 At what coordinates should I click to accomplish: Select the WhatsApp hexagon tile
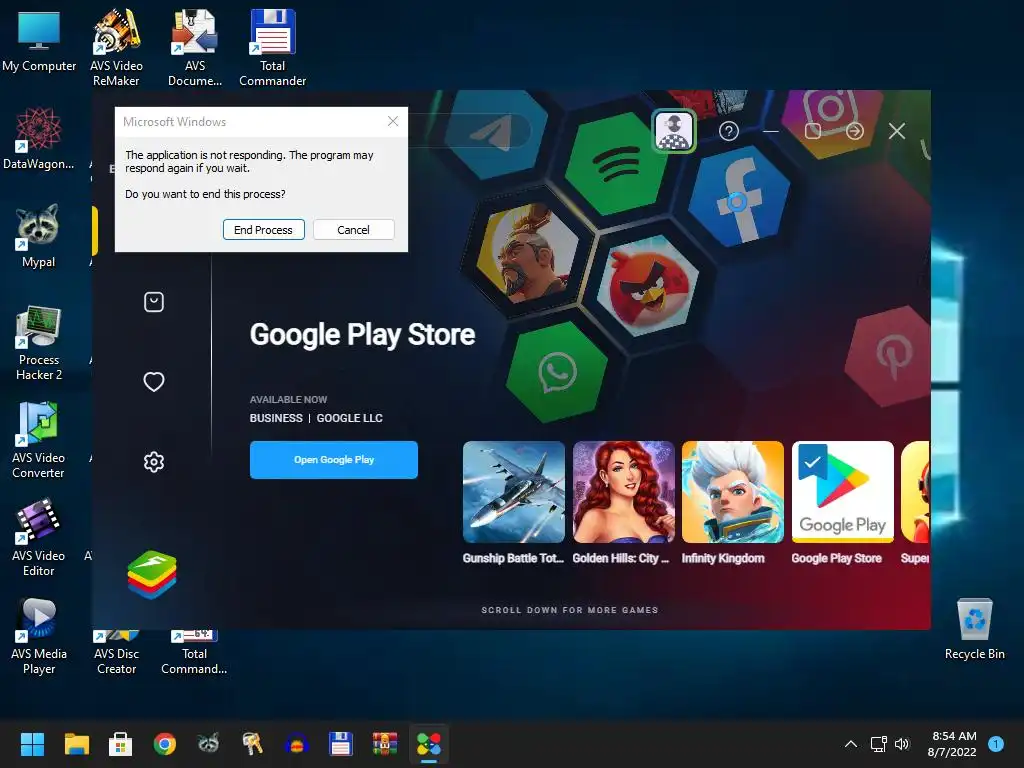[556, 372]
